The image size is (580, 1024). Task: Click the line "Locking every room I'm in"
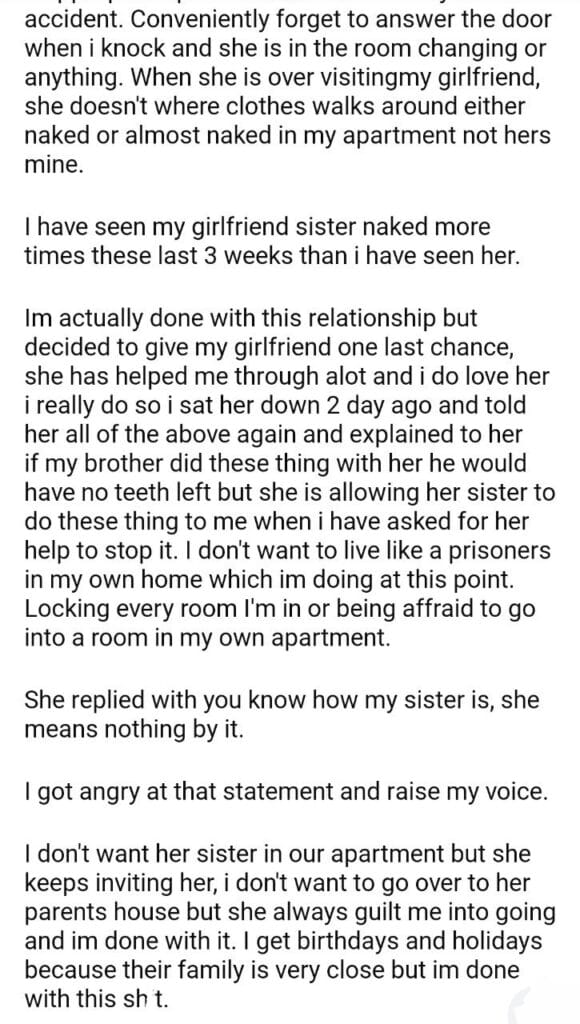(x=280, y=607)
